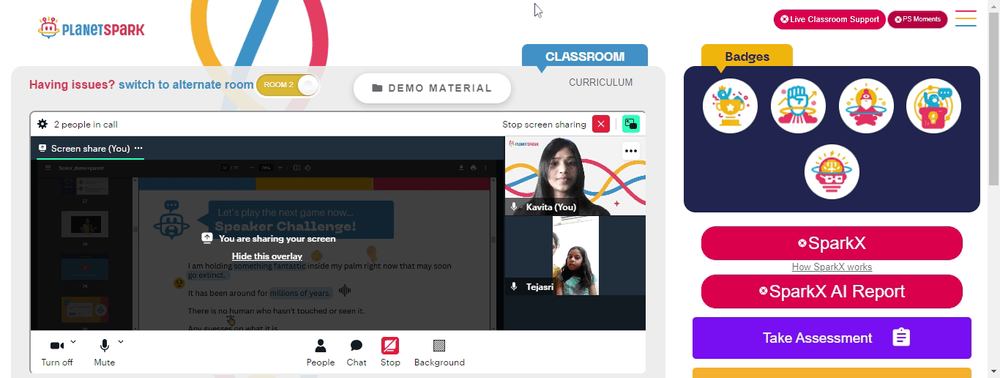
Task: Click the rotate icon in shared PDF toolbar
Action: tap(308, 168)
